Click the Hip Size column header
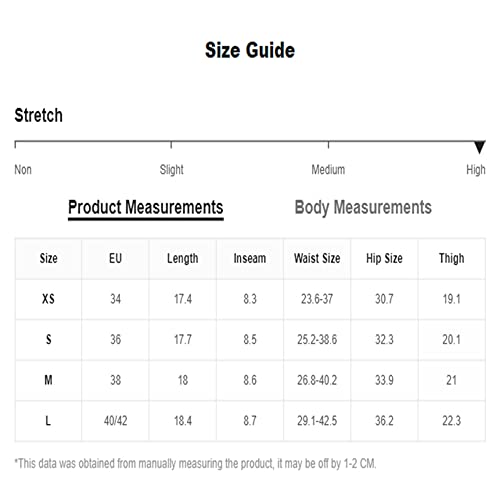Screen dimensions: 500x500 click(384, 259)
